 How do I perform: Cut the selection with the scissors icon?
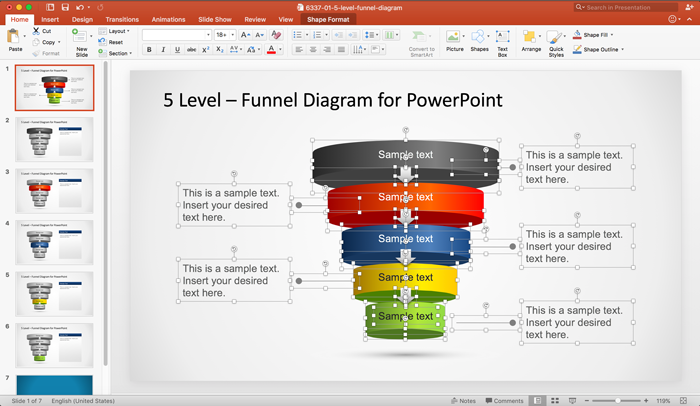36,31
